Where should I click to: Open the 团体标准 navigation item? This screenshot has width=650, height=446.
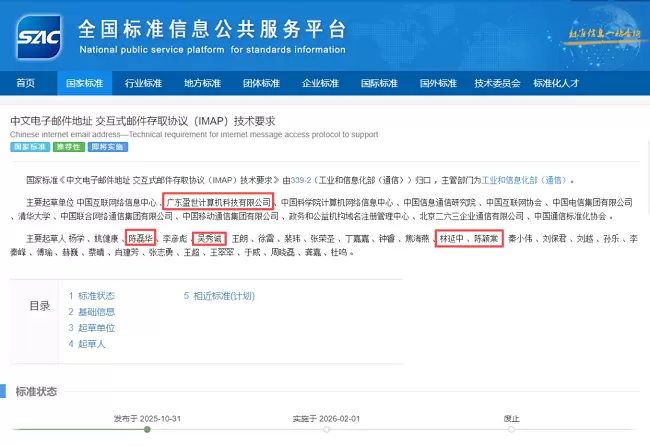point(262,83)
